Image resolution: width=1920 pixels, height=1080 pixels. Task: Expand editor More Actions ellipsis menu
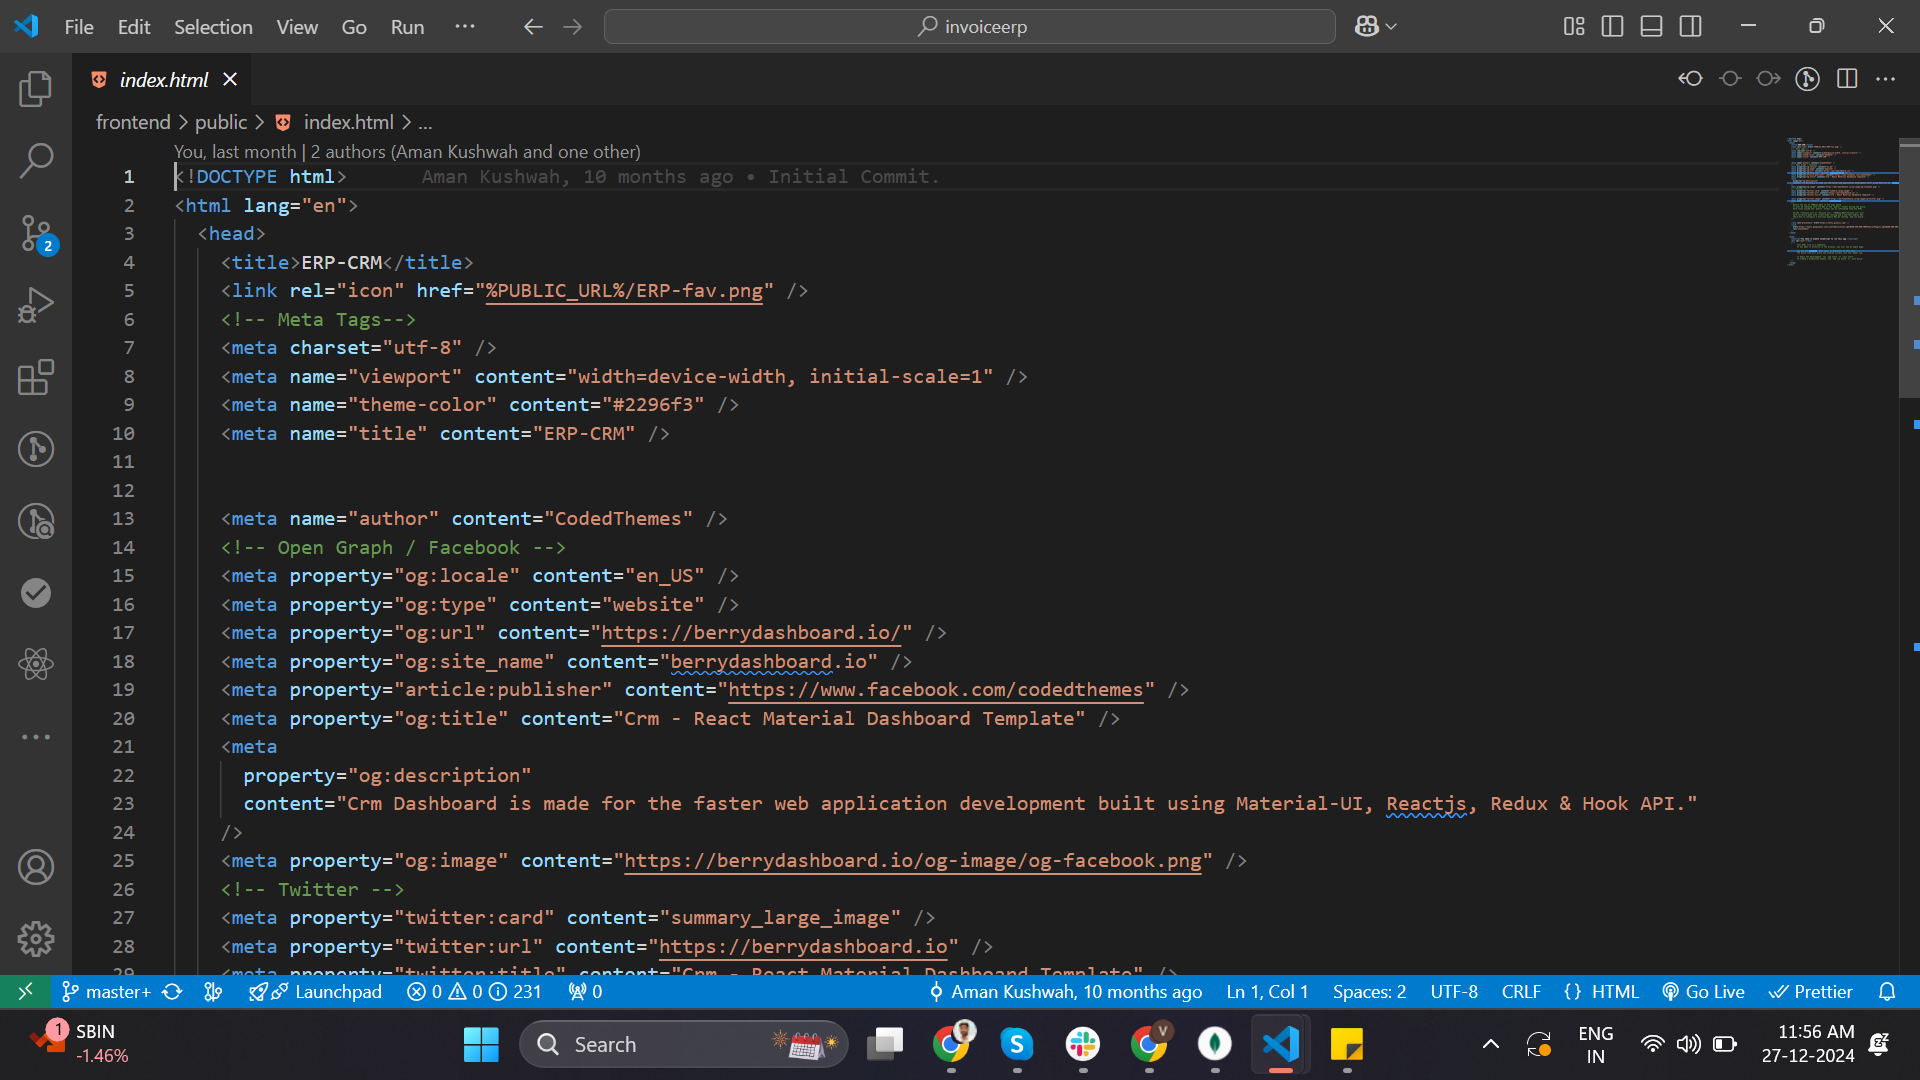pos(1886,79)
